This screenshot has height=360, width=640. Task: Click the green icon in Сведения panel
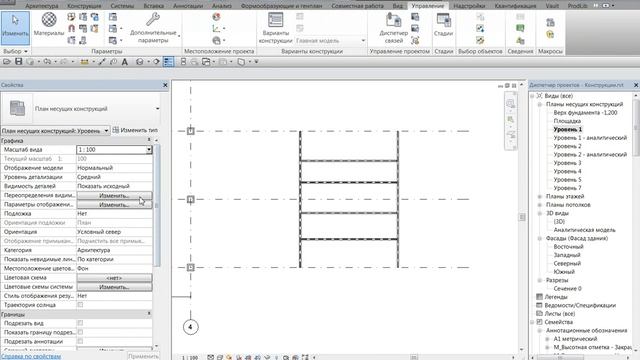tap(520, 28)
